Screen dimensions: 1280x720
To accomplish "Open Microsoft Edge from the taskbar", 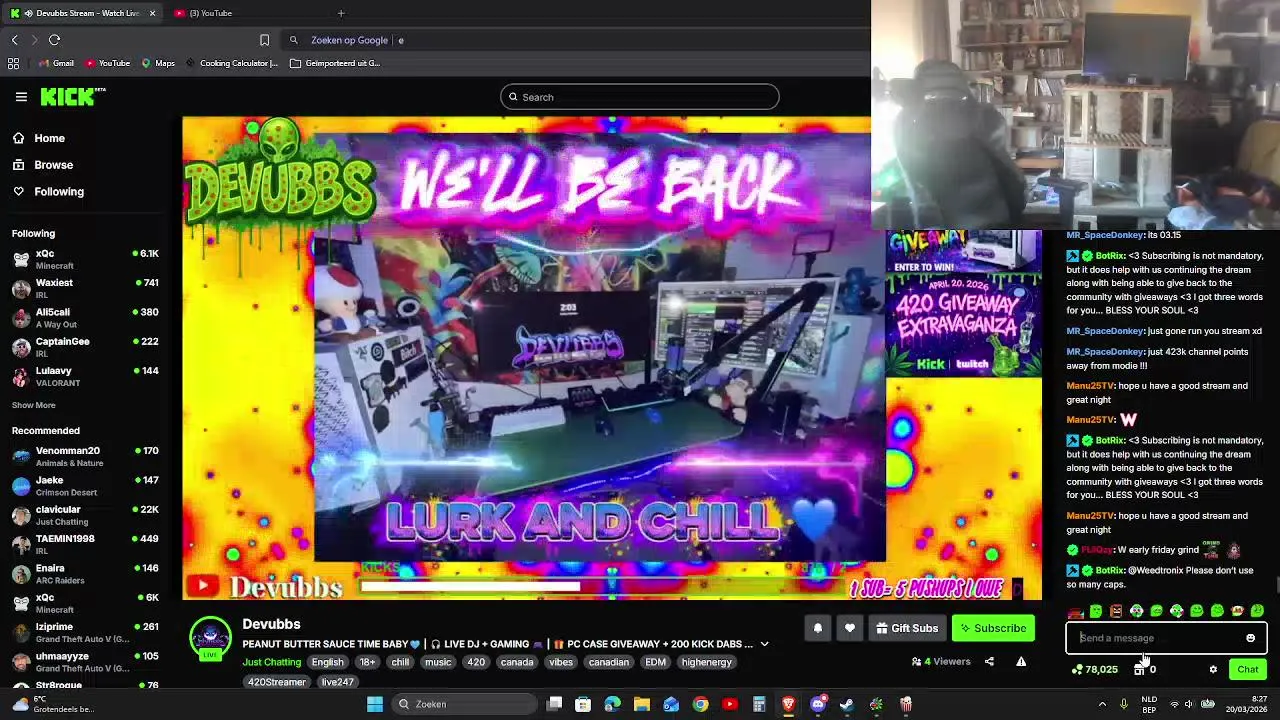I will tap(612, 704).
